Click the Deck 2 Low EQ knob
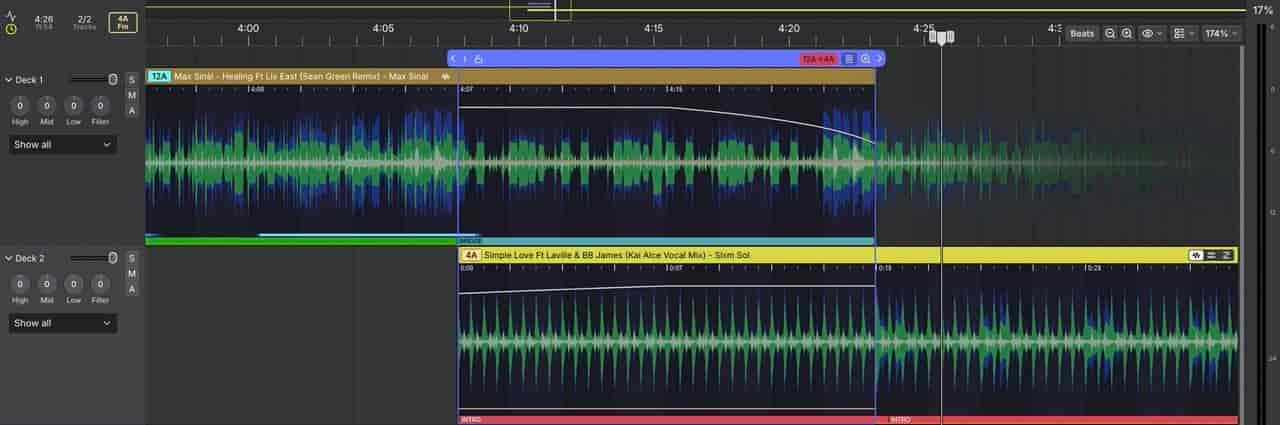1280x425 pixels. 74,284
